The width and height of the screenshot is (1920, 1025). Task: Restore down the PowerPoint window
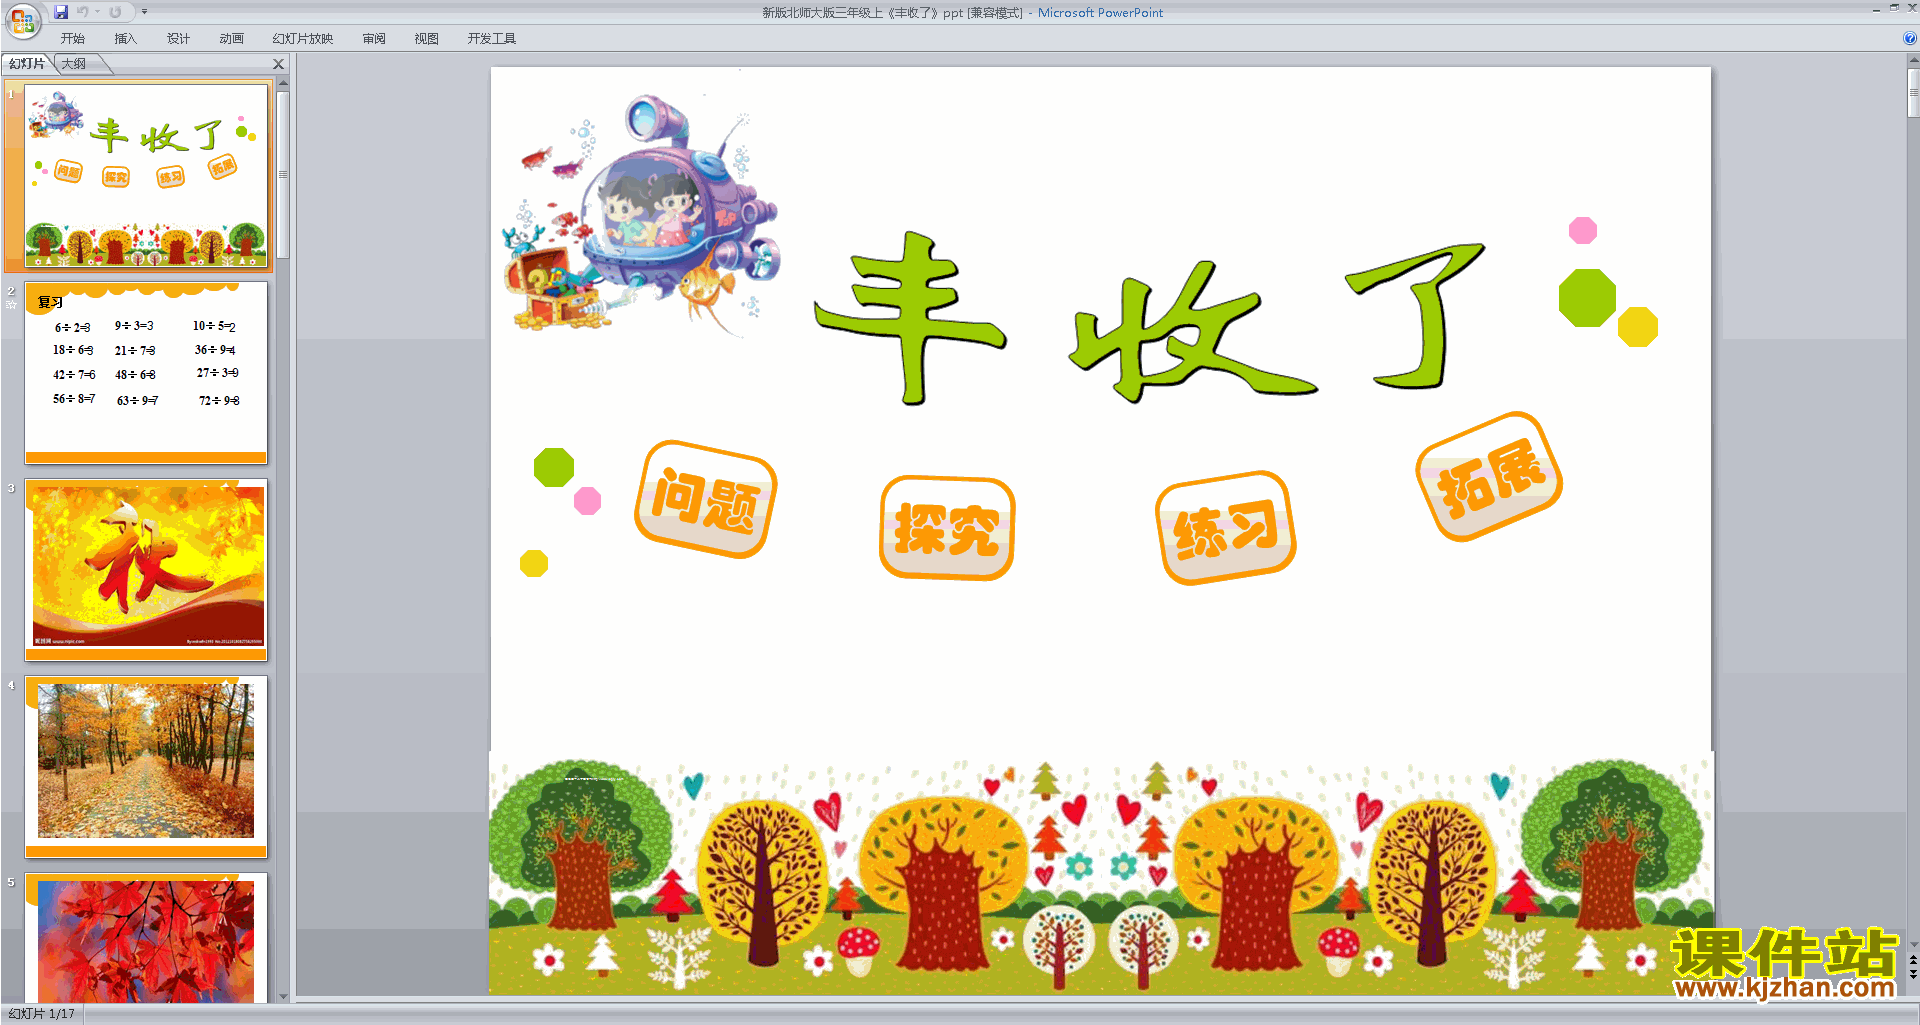point(1894,8)
